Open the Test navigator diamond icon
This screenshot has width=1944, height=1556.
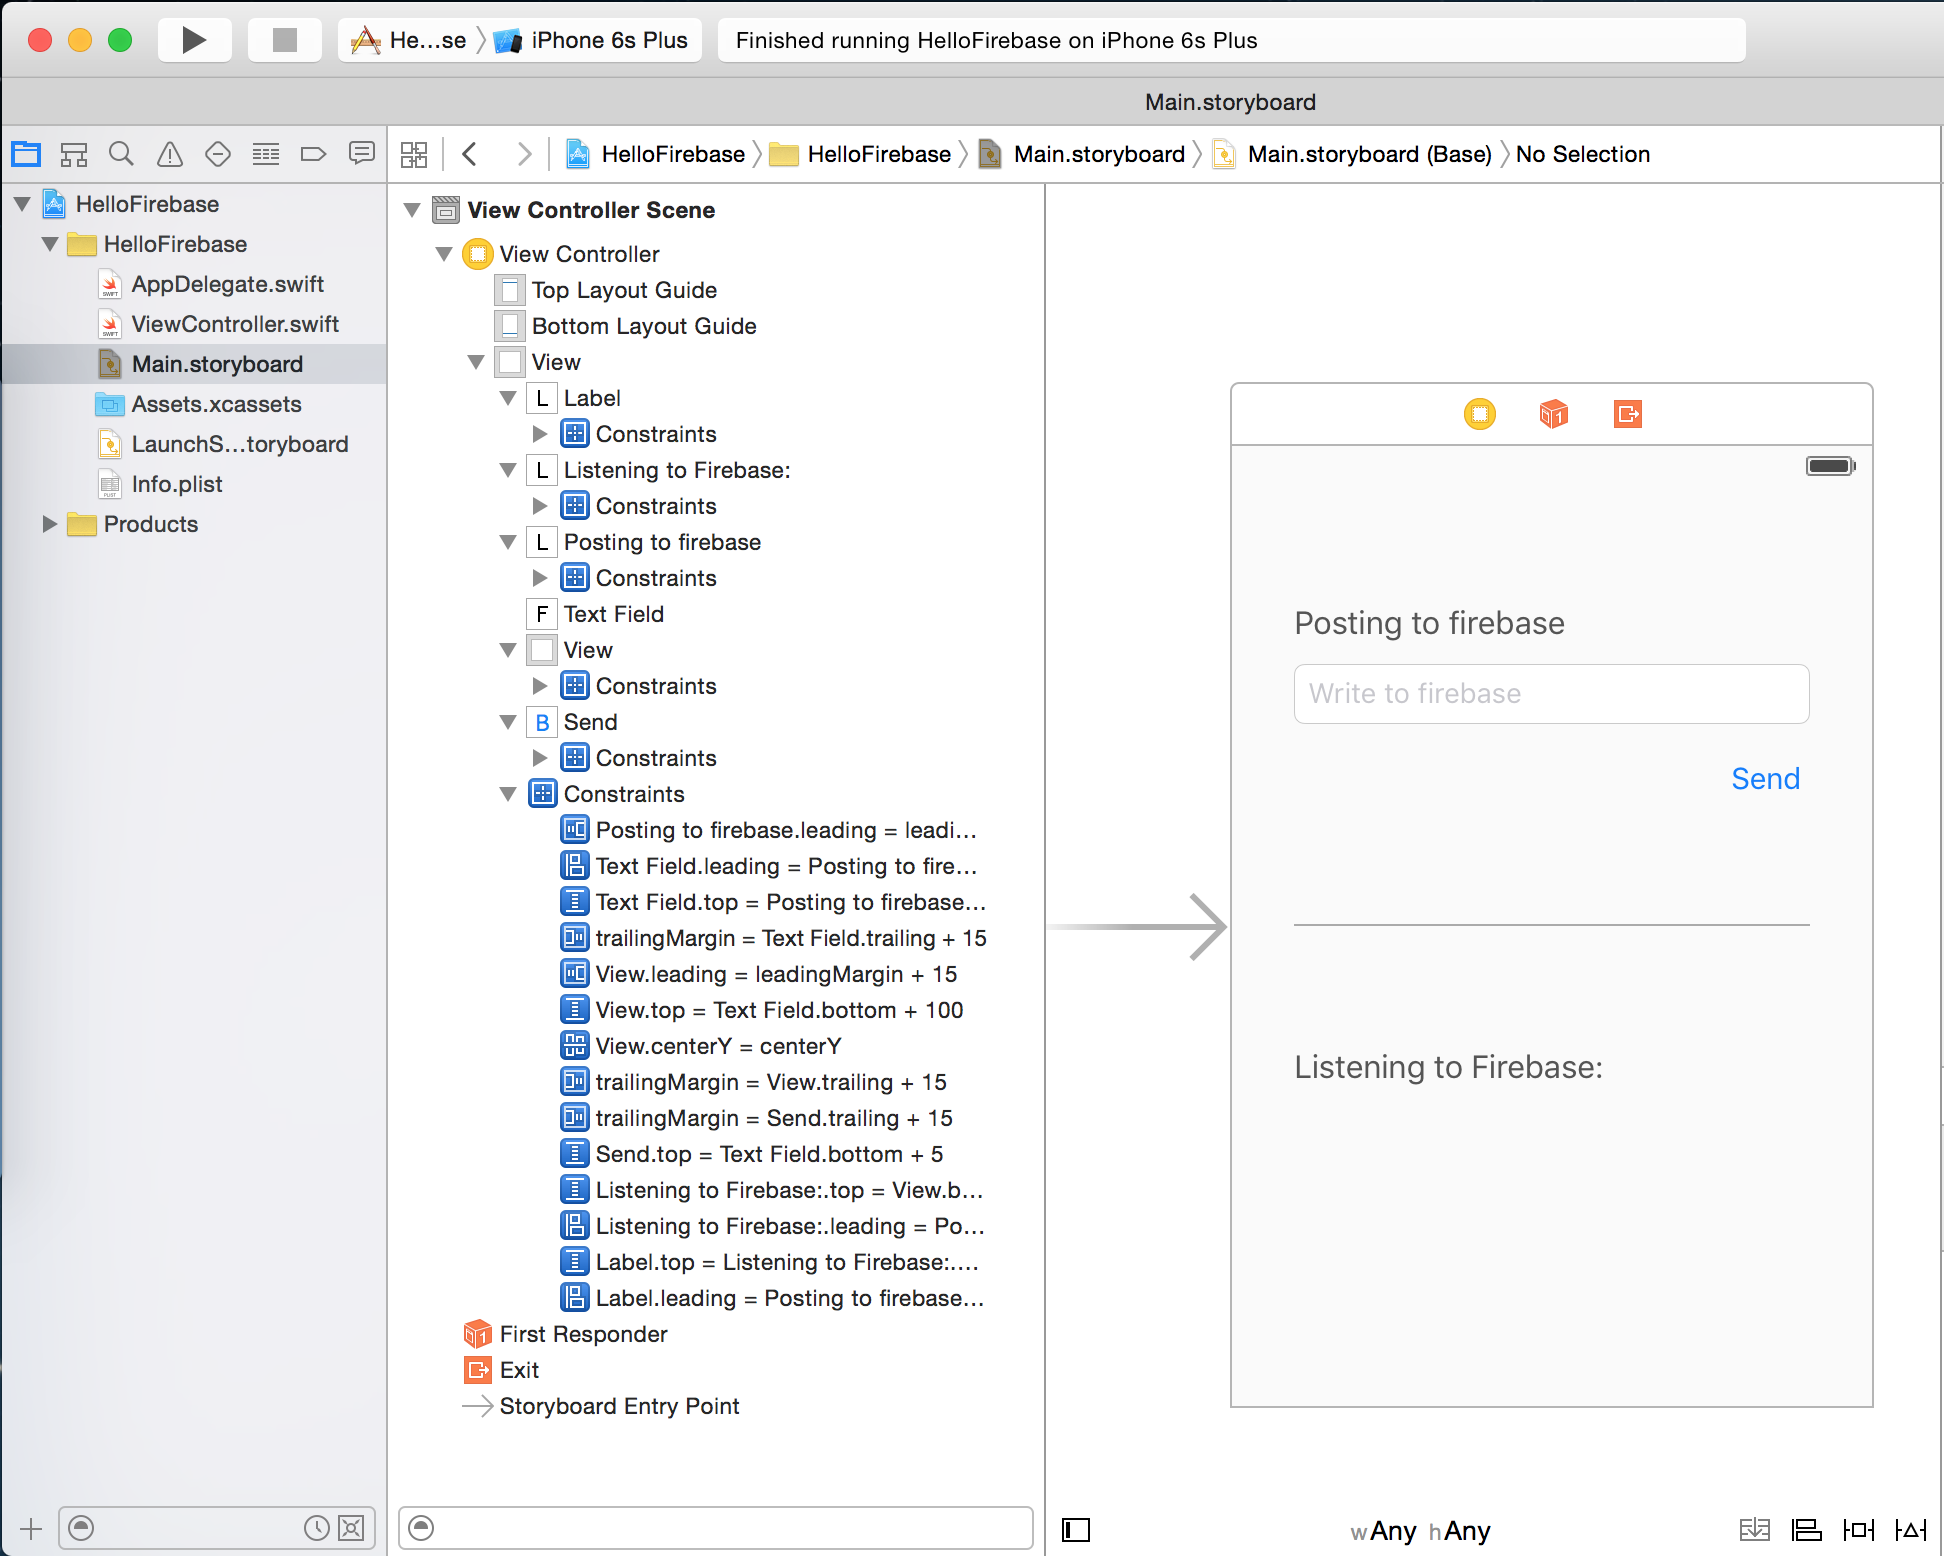(x=218, y=154)
